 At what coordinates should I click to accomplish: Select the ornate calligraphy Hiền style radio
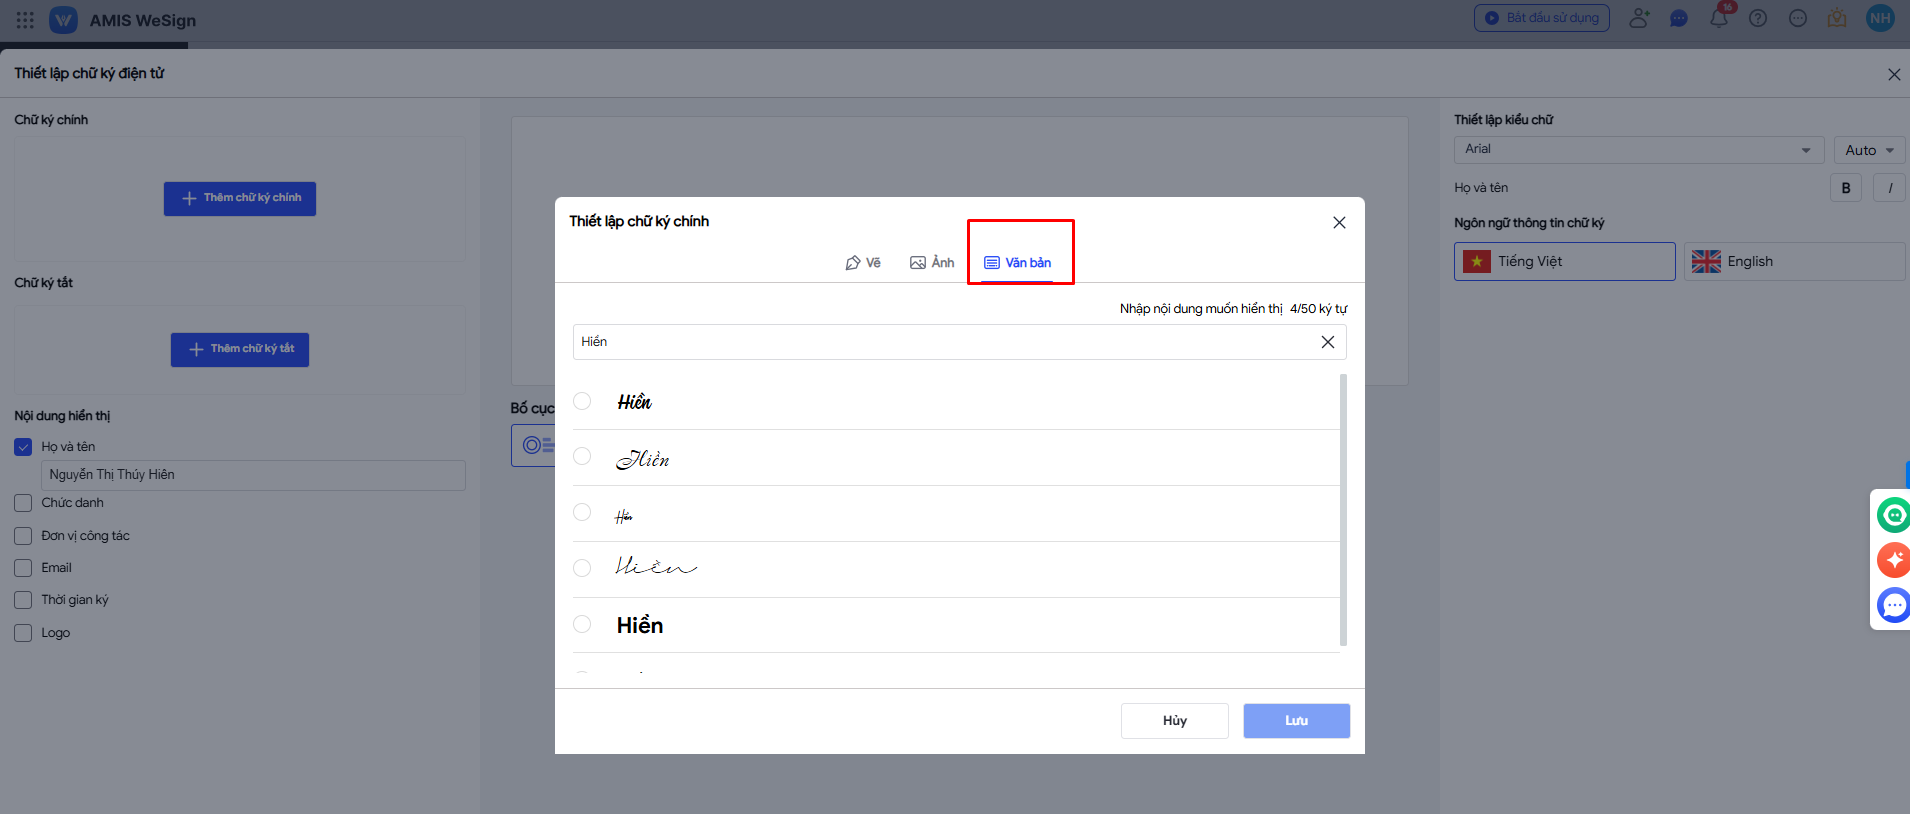point(582,456)
